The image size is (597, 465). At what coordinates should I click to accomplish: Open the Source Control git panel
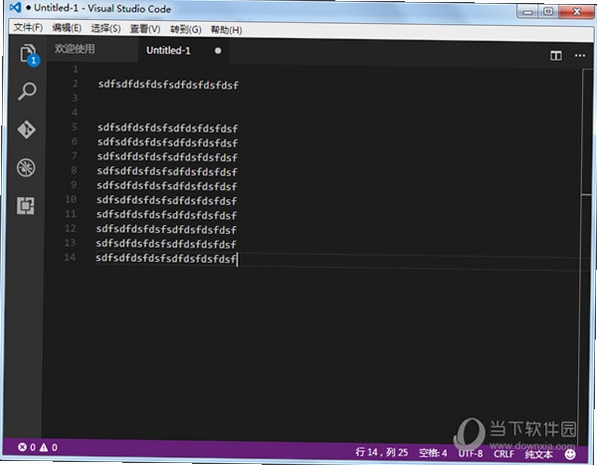(26, 129)
